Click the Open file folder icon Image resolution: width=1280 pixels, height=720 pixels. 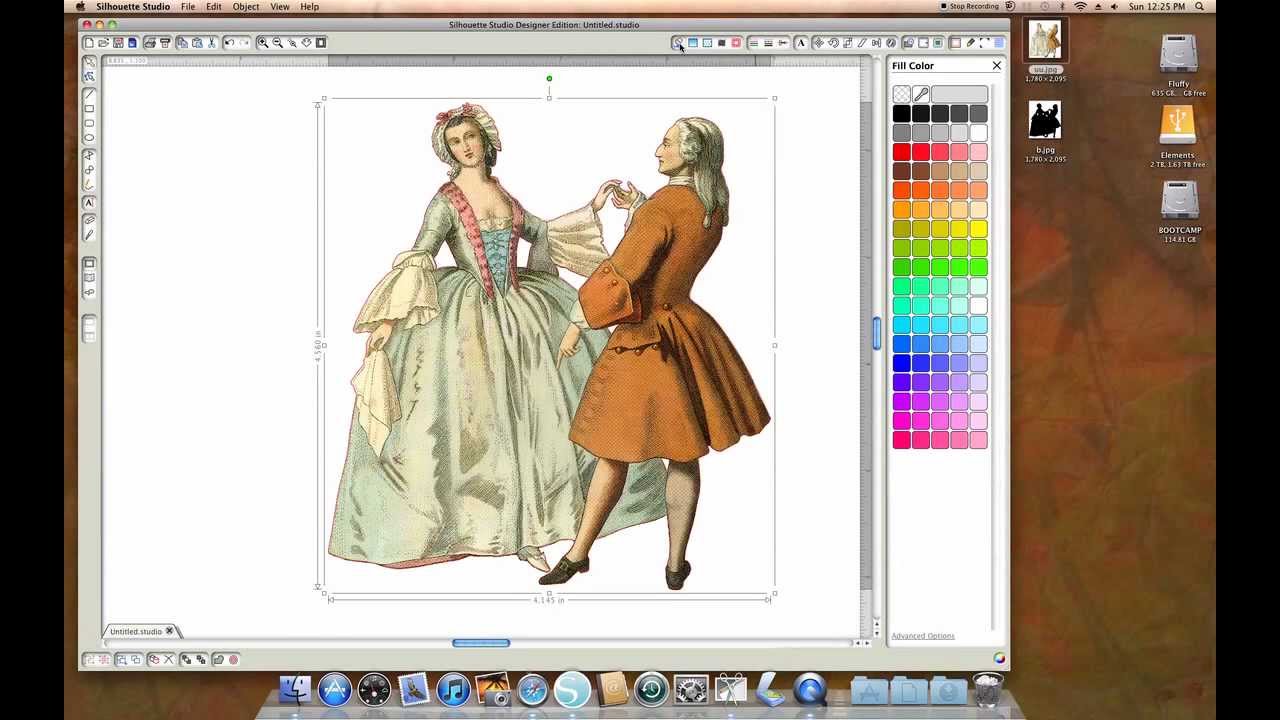(103, 42)
